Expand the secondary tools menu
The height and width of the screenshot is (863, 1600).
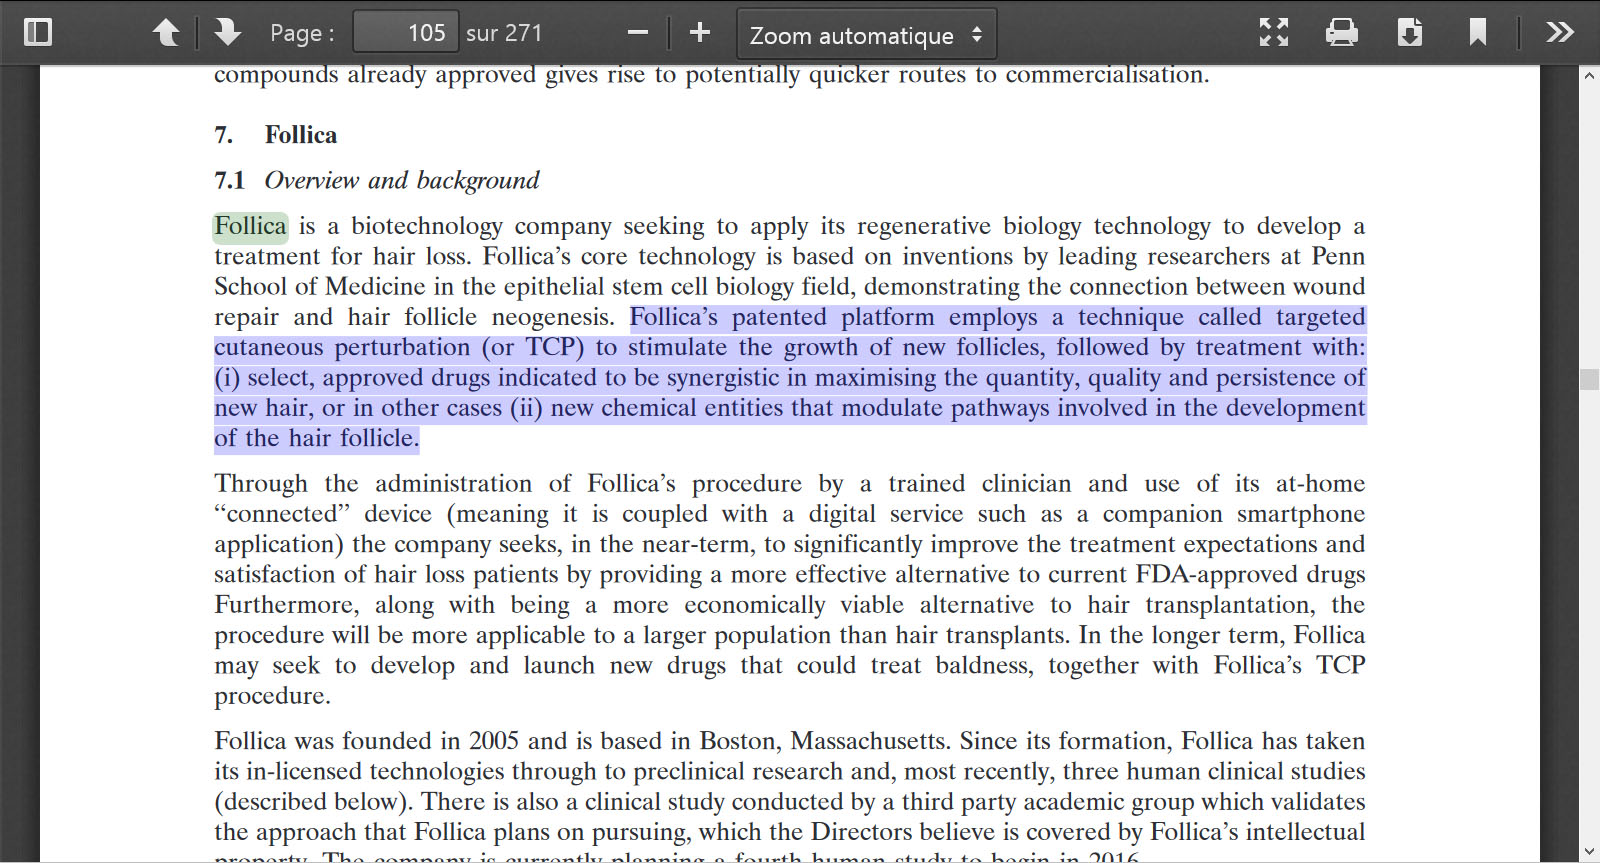point(1559,32)
